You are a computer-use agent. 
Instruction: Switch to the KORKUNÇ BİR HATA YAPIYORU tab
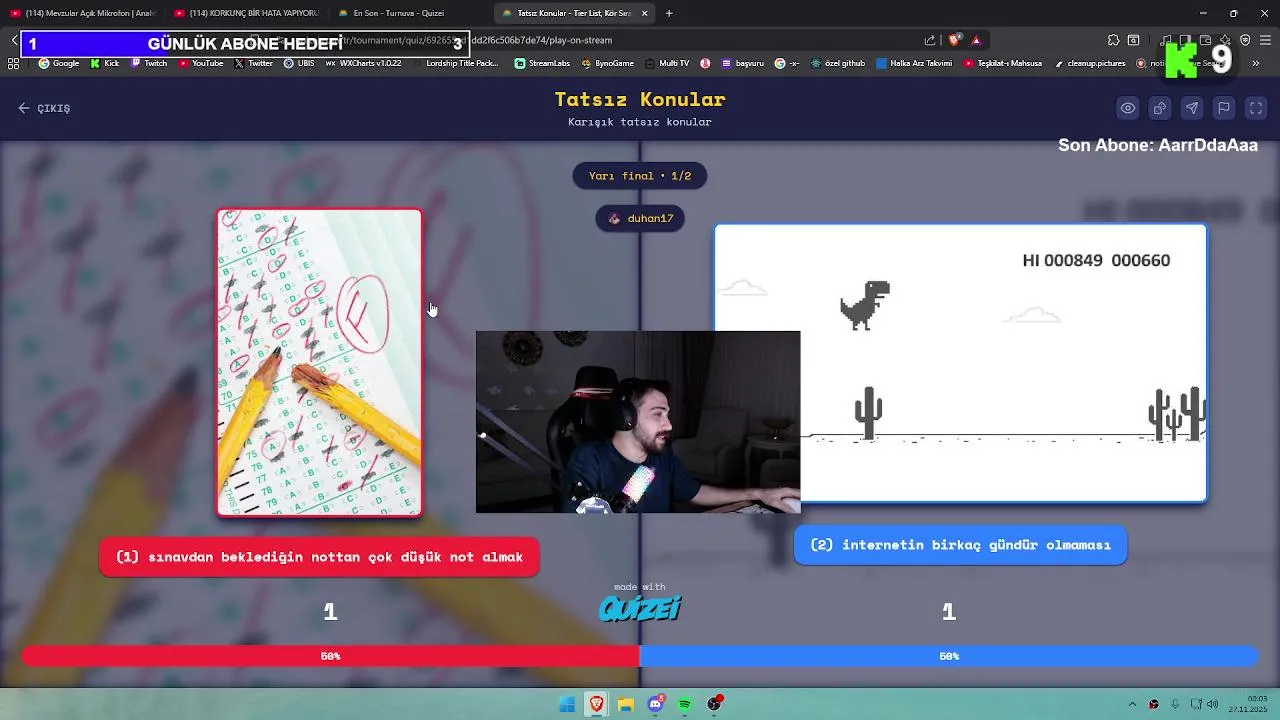coord(246,13)
